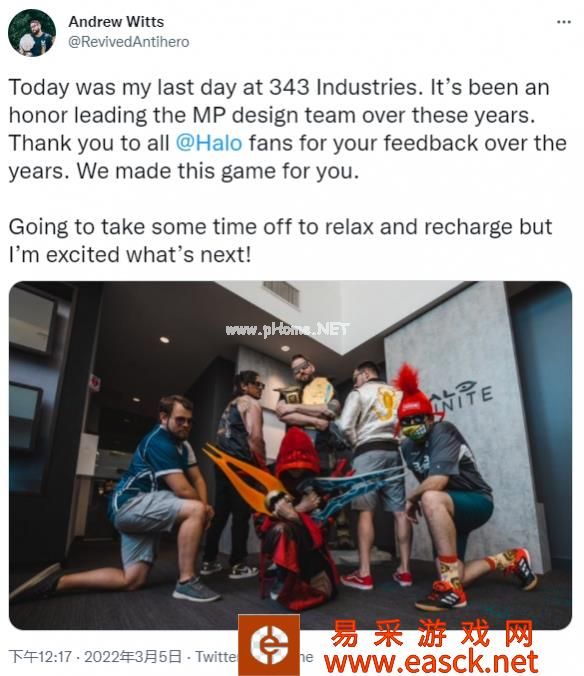This screenshot has width=584, height=676.
Task: Click the orange square logo watermark
Action: click(x=269, y=645)
